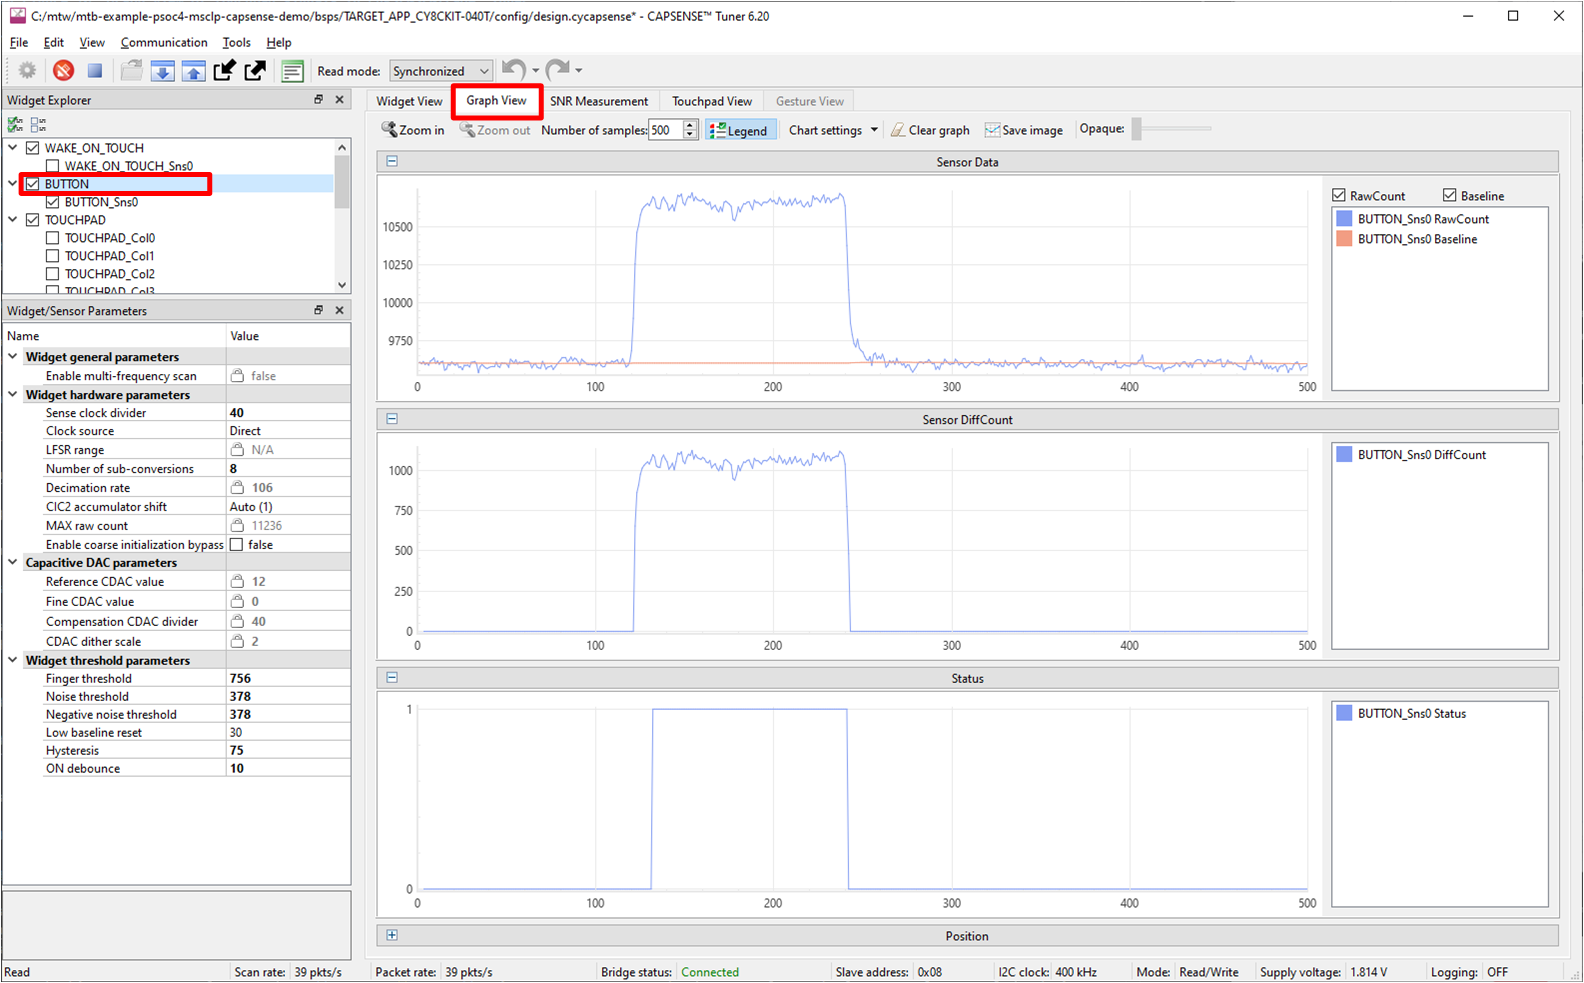The height and width of the screenshot is (983, 1584).
Task: Float the Widget/Sensor Parameters panel
Action: [319, 310]
